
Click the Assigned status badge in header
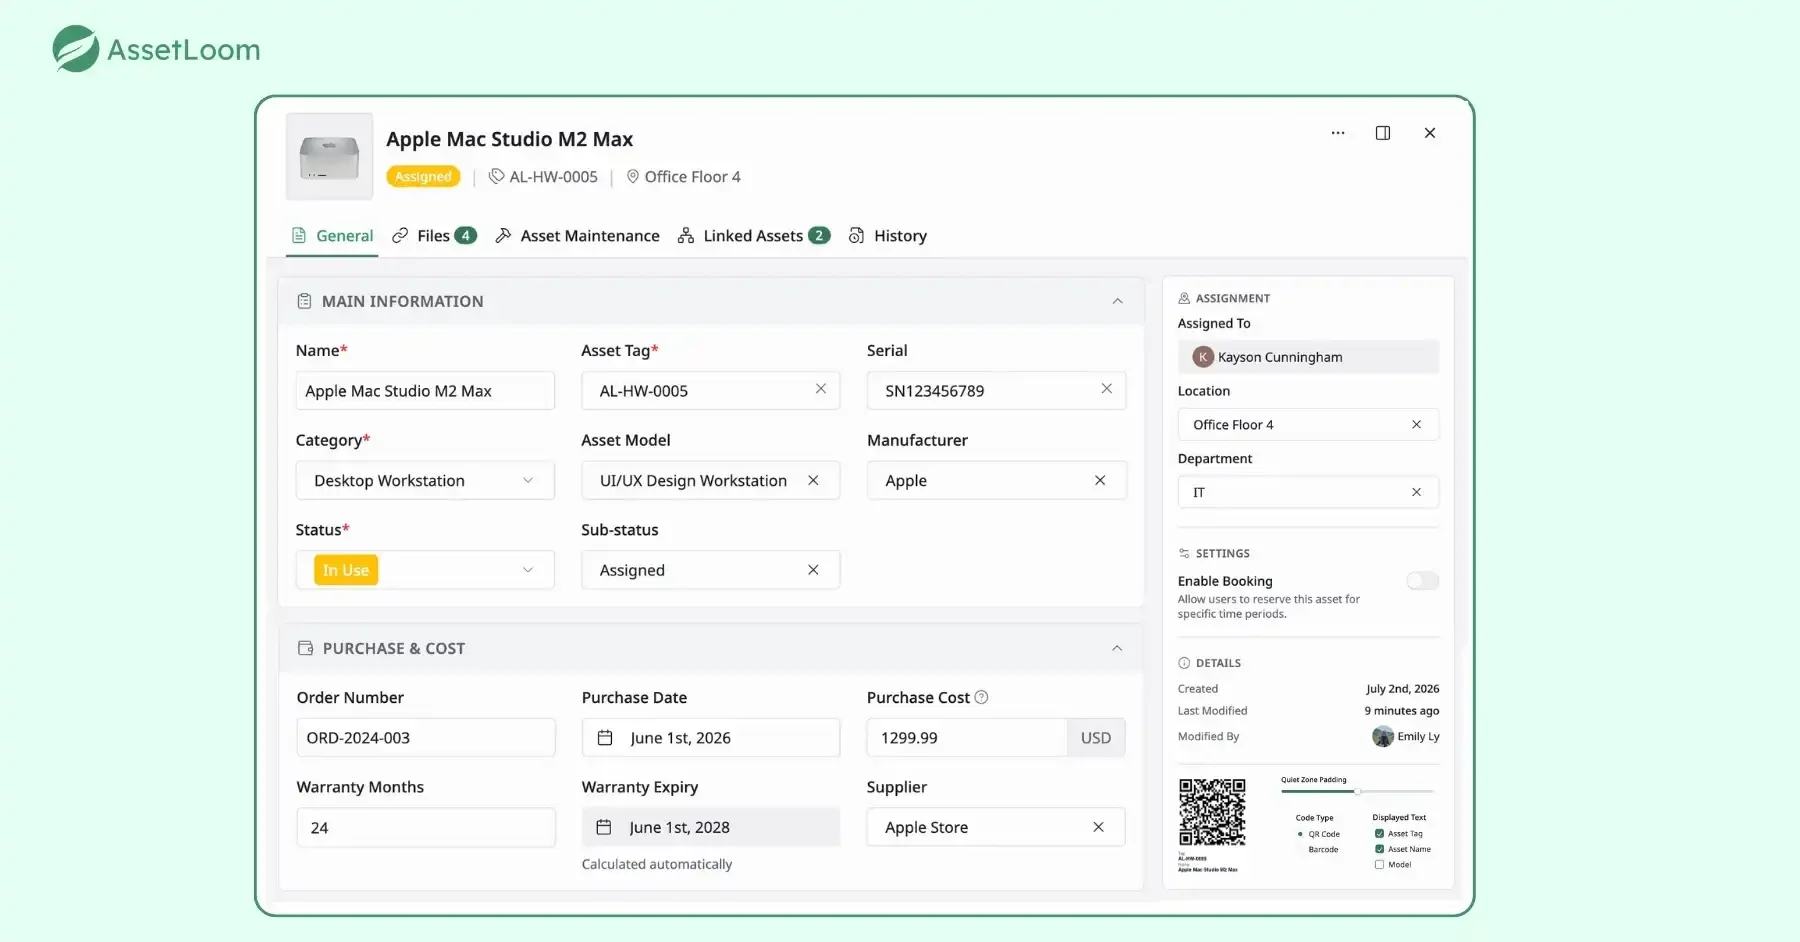tap(423, 177)
